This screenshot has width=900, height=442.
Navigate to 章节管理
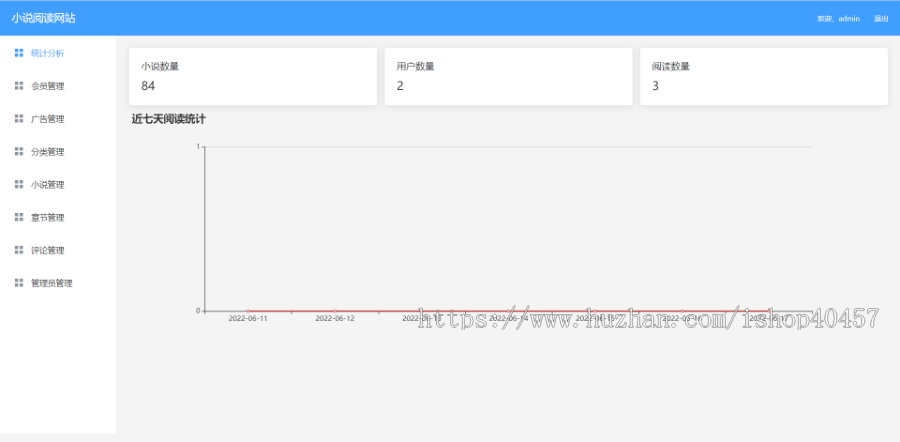[58, 217]
